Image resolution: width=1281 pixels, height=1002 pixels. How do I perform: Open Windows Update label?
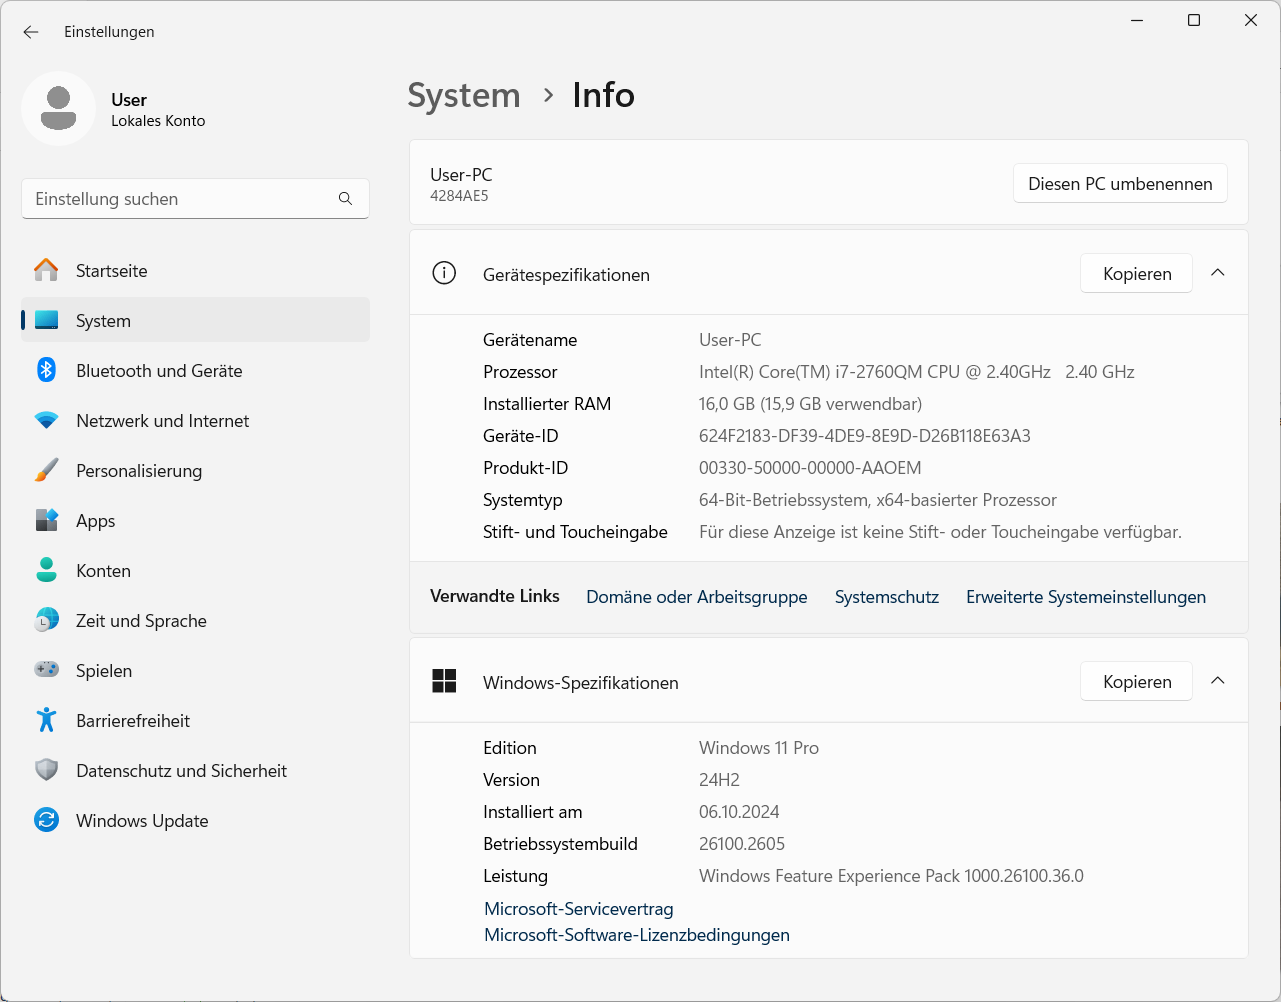[x=142, y=821]
